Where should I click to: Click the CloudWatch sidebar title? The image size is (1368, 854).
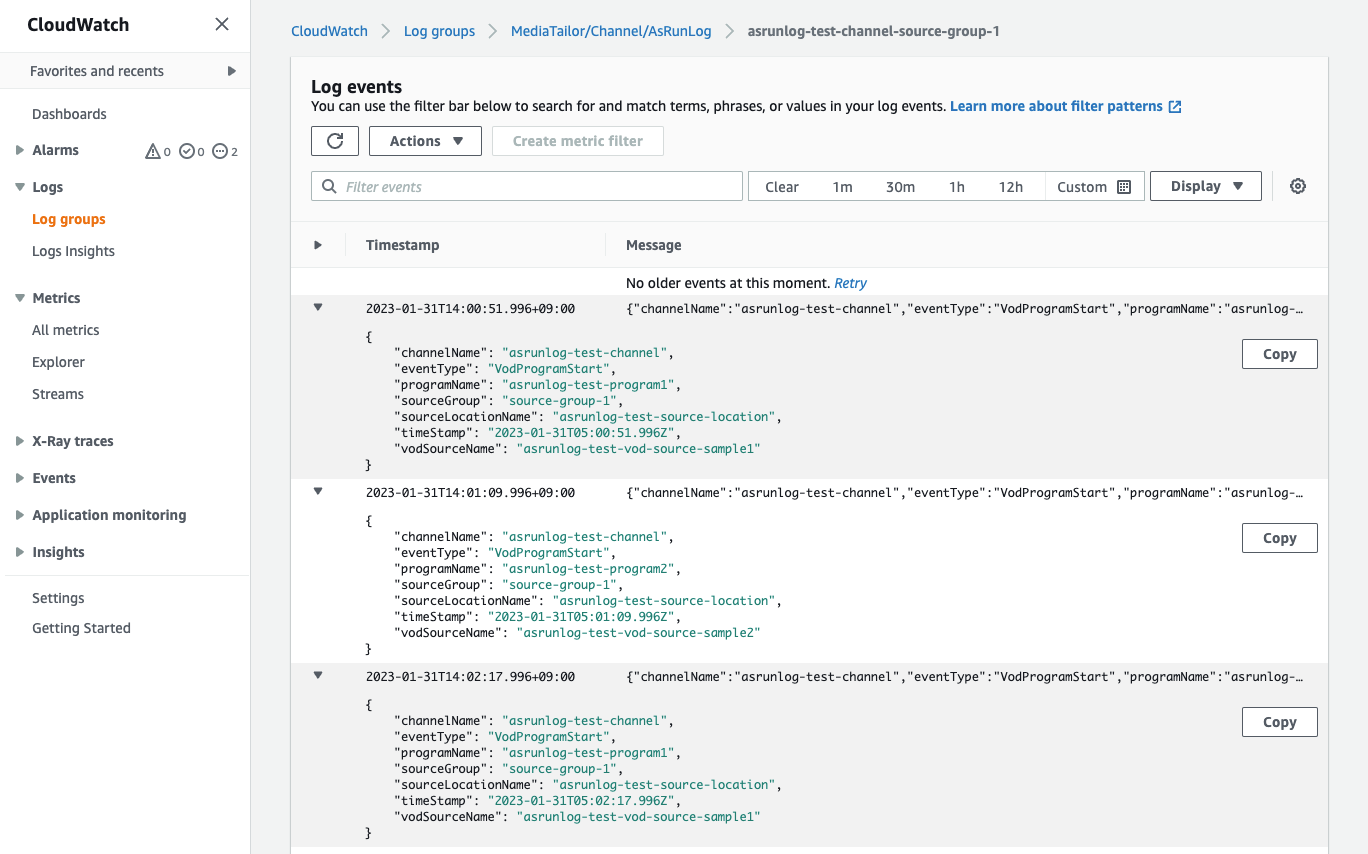pos(78,25)
